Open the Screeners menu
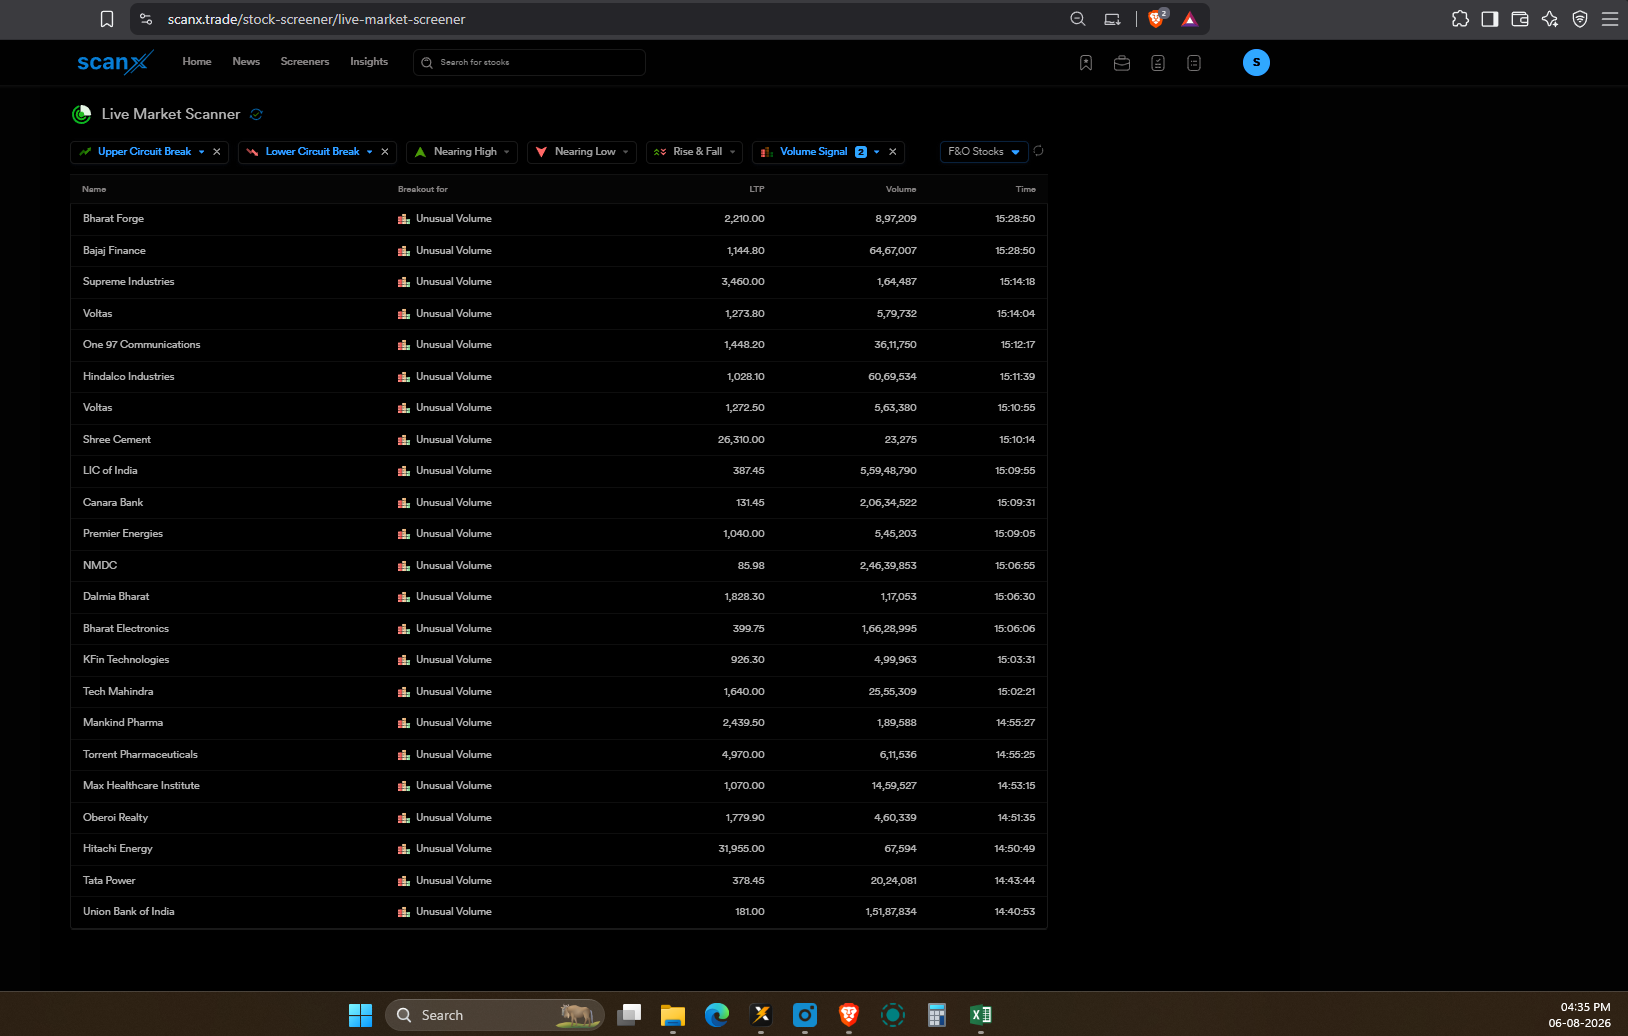 coord(305,62)
